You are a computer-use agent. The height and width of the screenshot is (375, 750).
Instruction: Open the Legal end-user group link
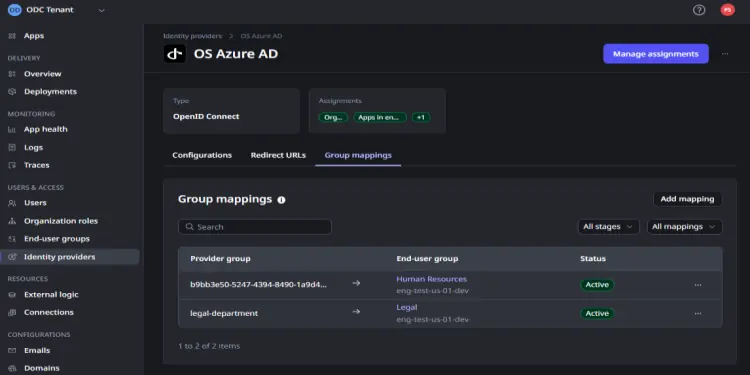coord(407,308)
